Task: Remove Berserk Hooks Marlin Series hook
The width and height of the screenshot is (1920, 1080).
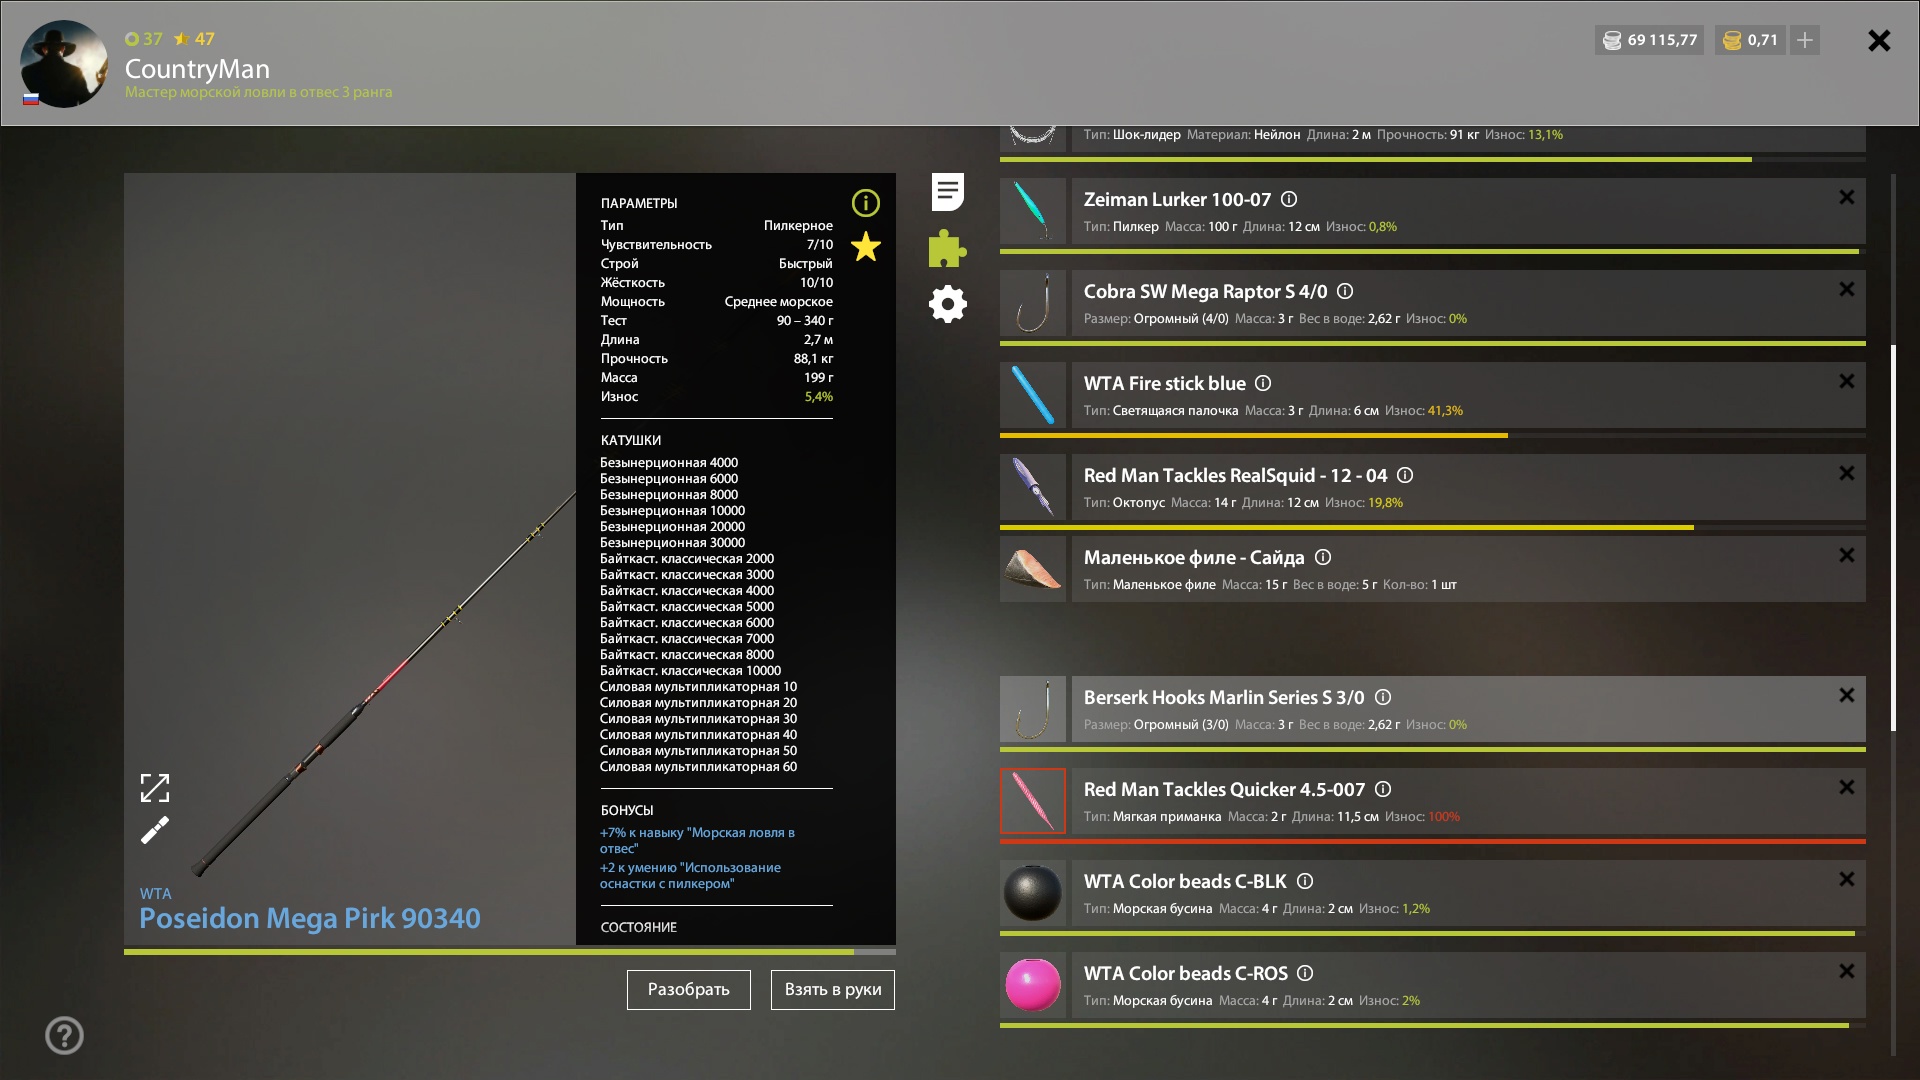Action: [1846, 695]
